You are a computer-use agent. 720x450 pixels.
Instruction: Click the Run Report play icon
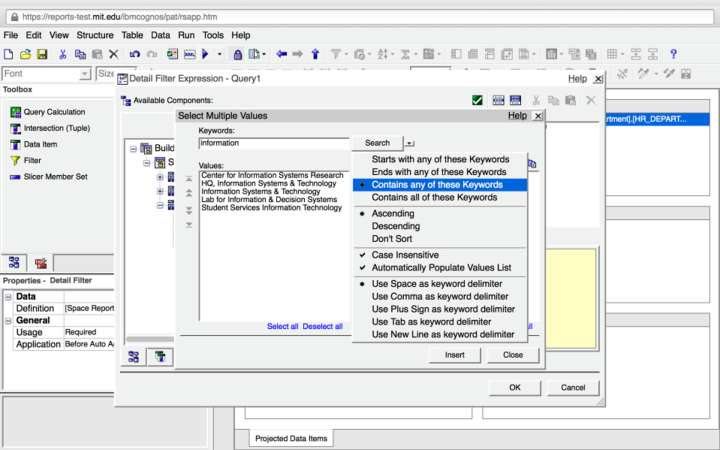(x=206, y=54)
